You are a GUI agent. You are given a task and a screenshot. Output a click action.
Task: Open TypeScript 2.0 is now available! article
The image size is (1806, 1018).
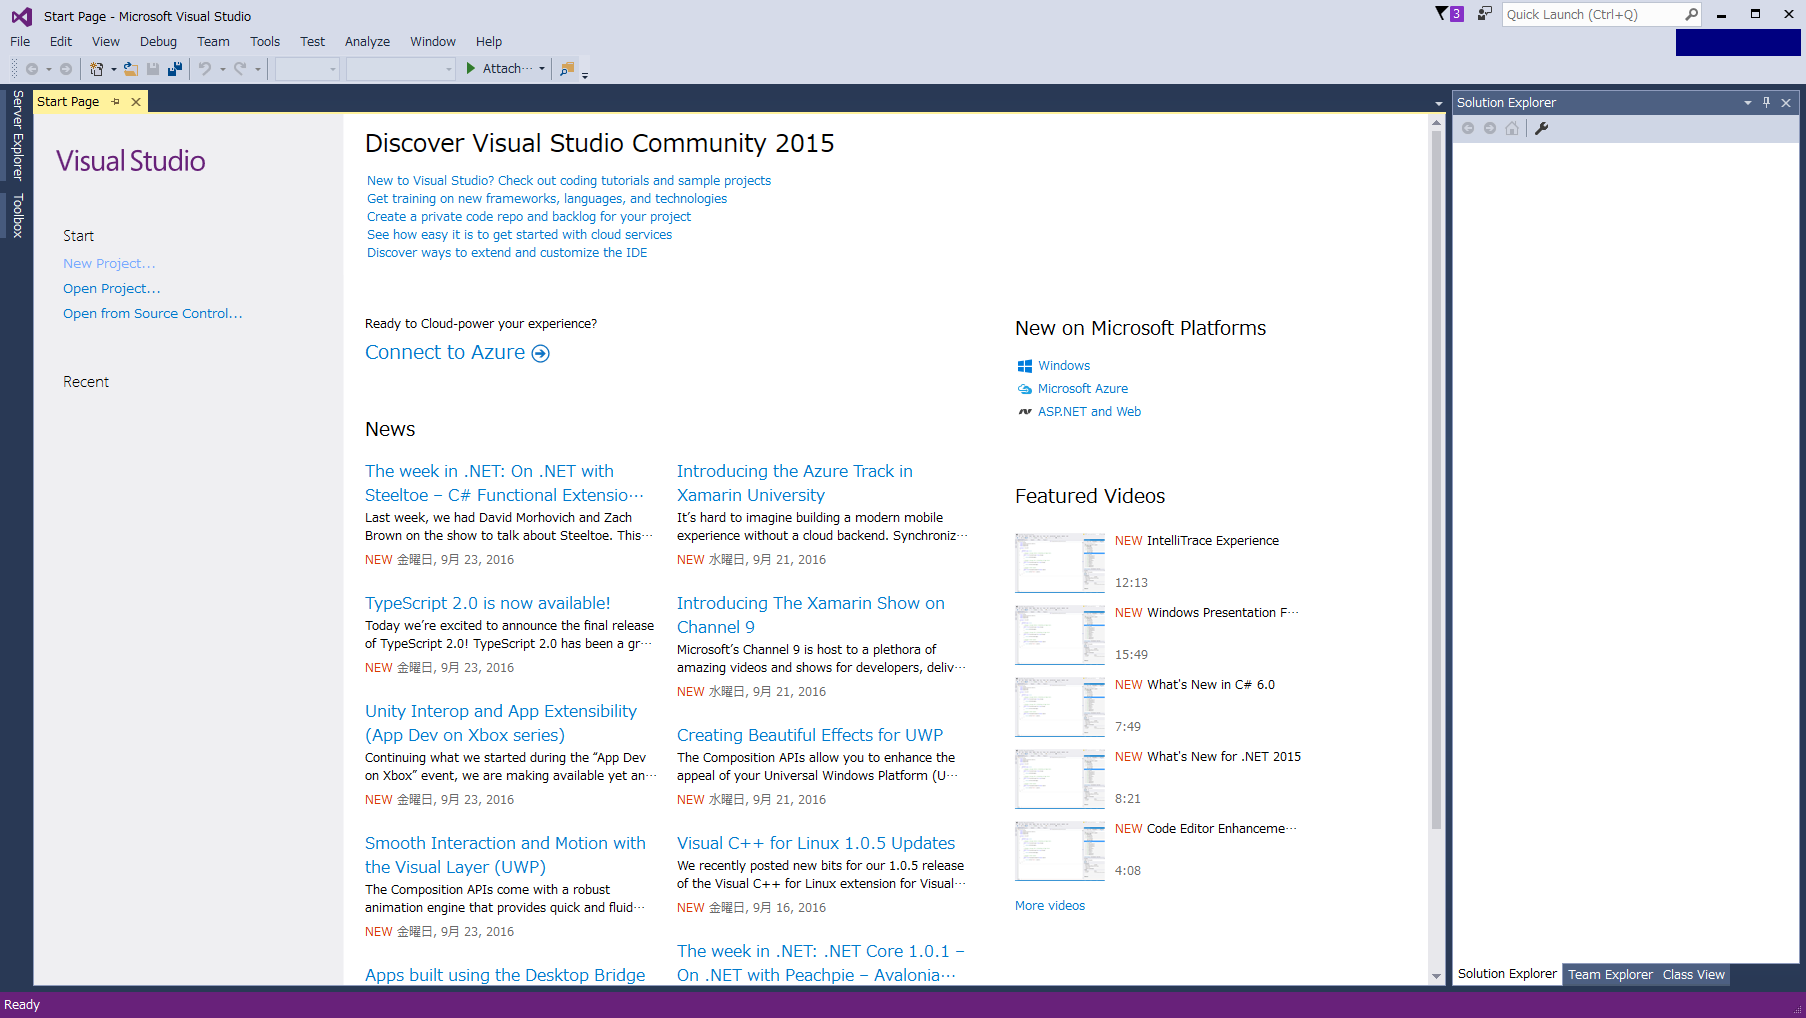[x=488, y=603]
